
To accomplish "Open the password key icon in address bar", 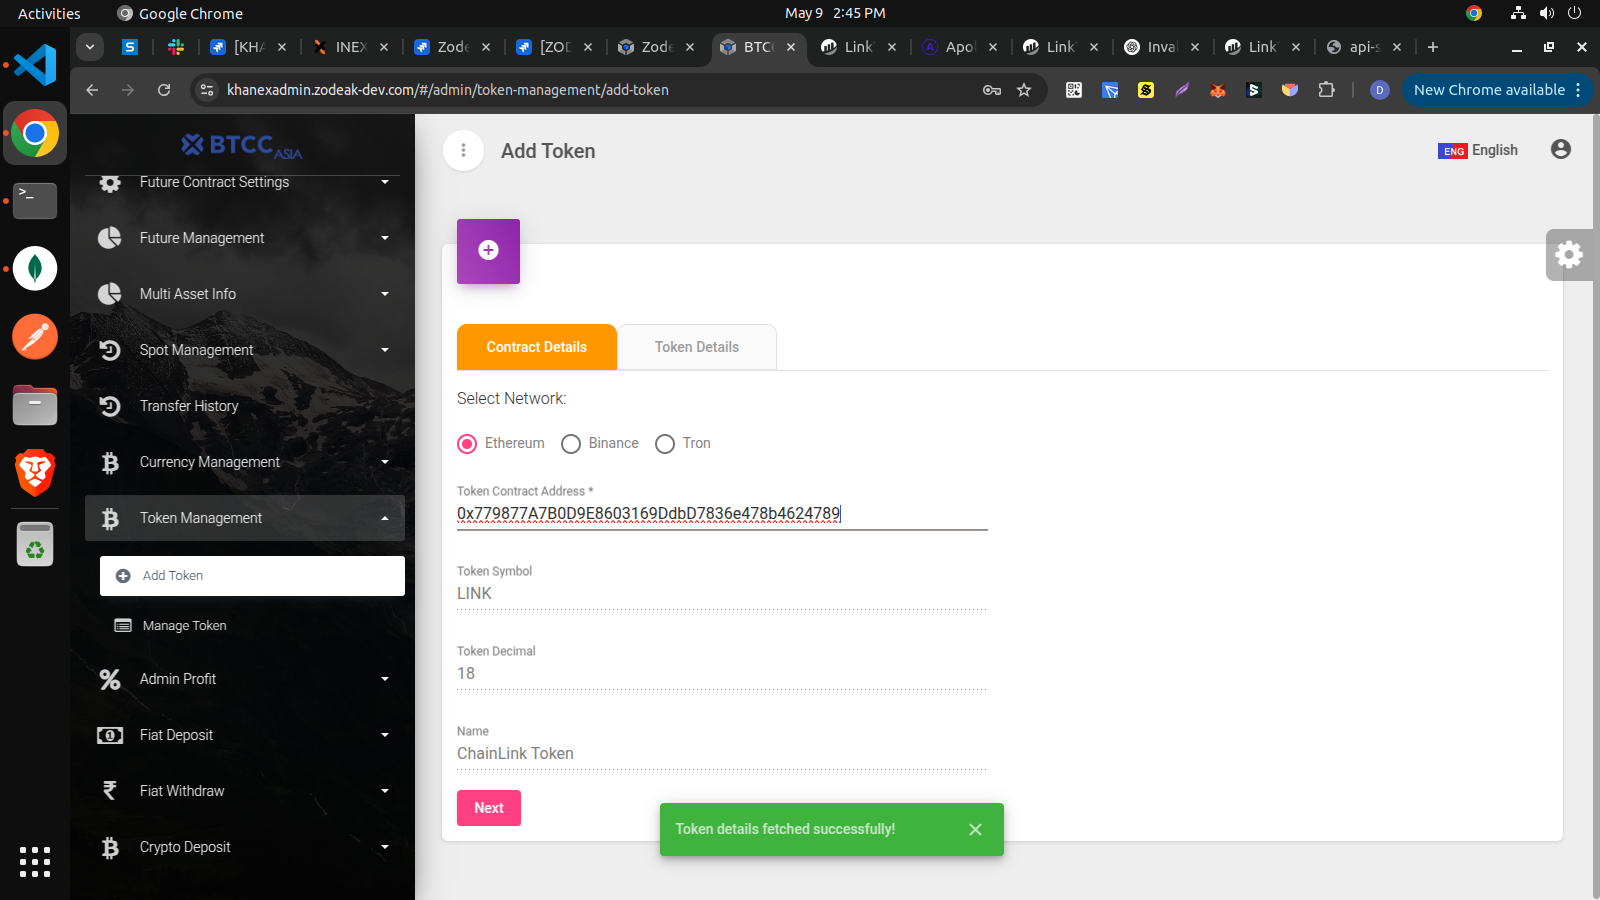I will click(992, 90).
